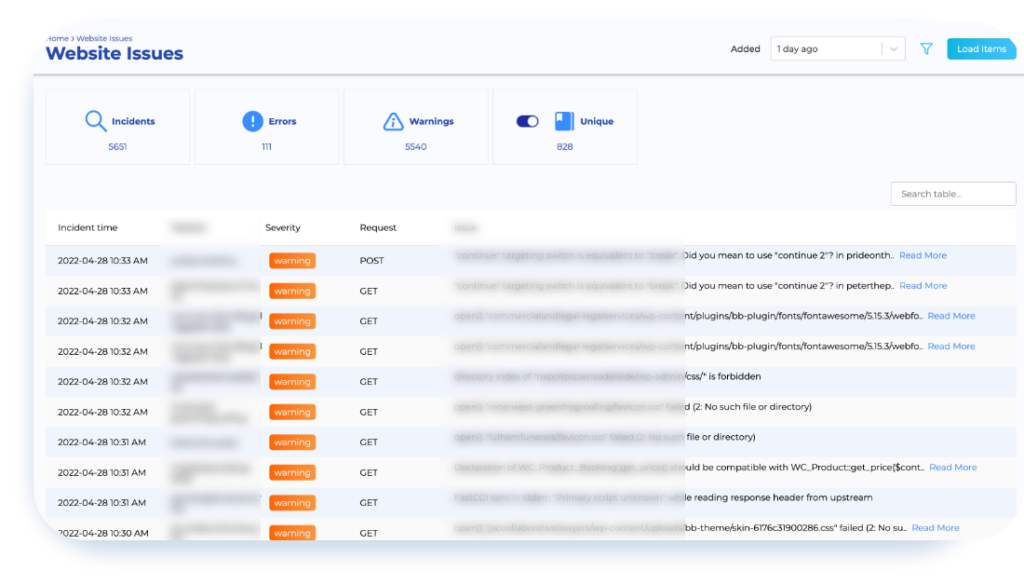The width and height of the screenshot is (1024, 585).
Task: Click 'Read More' on the WC_Product_Booking row
Action: pyautogui.click(x=952, y=467)
